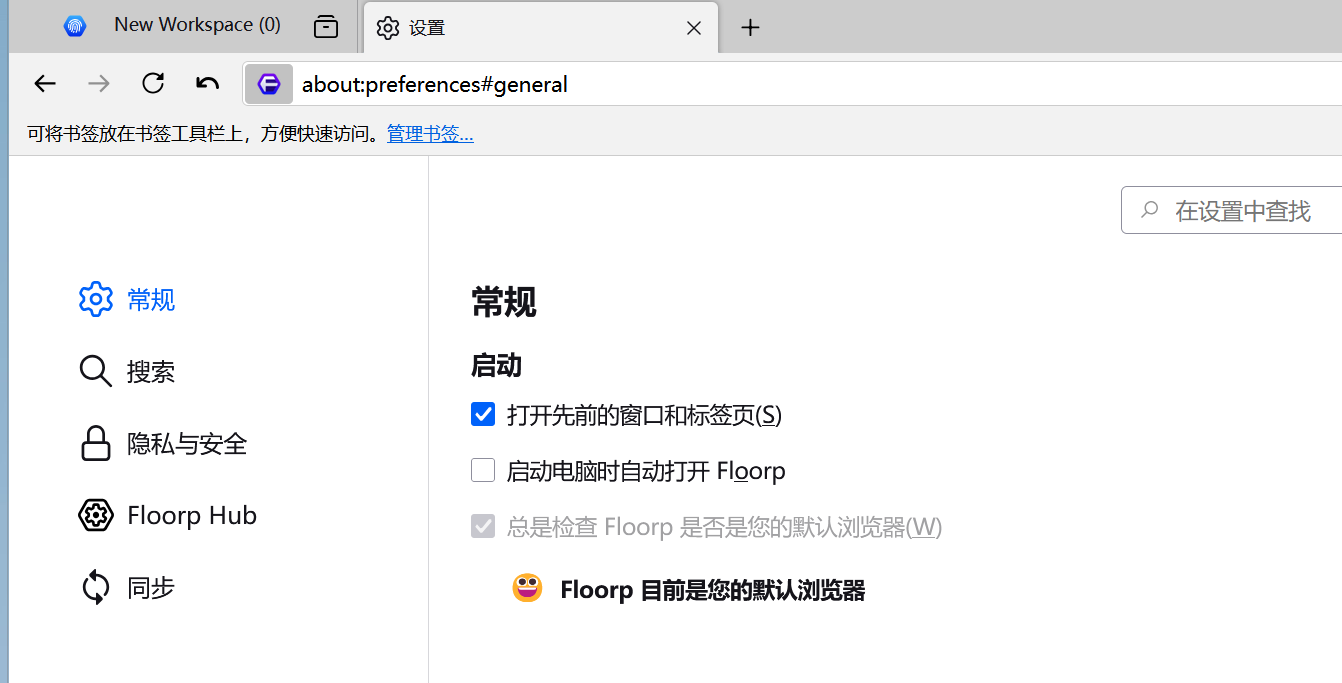Uncheck 打开先前的窗口和标签页 checkbox
The height and width of the screenshot is (683, 1342).
pyautogui.click(x=483, y=414)
